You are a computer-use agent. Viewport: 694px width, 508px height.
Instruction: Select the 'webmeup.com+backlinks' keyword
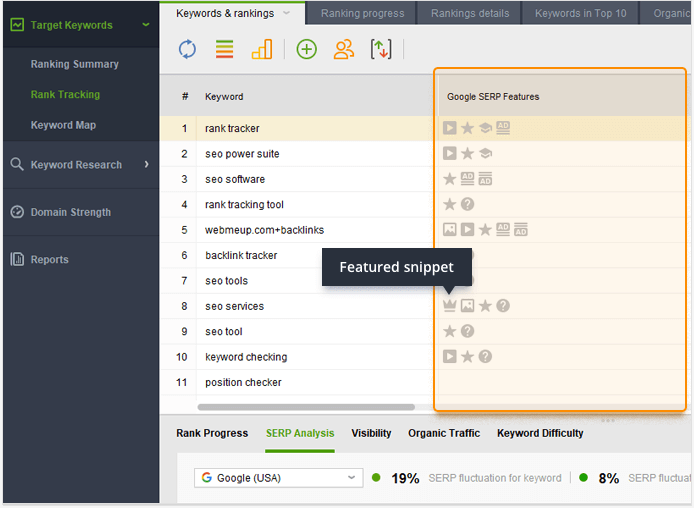[x=264, y=230]
